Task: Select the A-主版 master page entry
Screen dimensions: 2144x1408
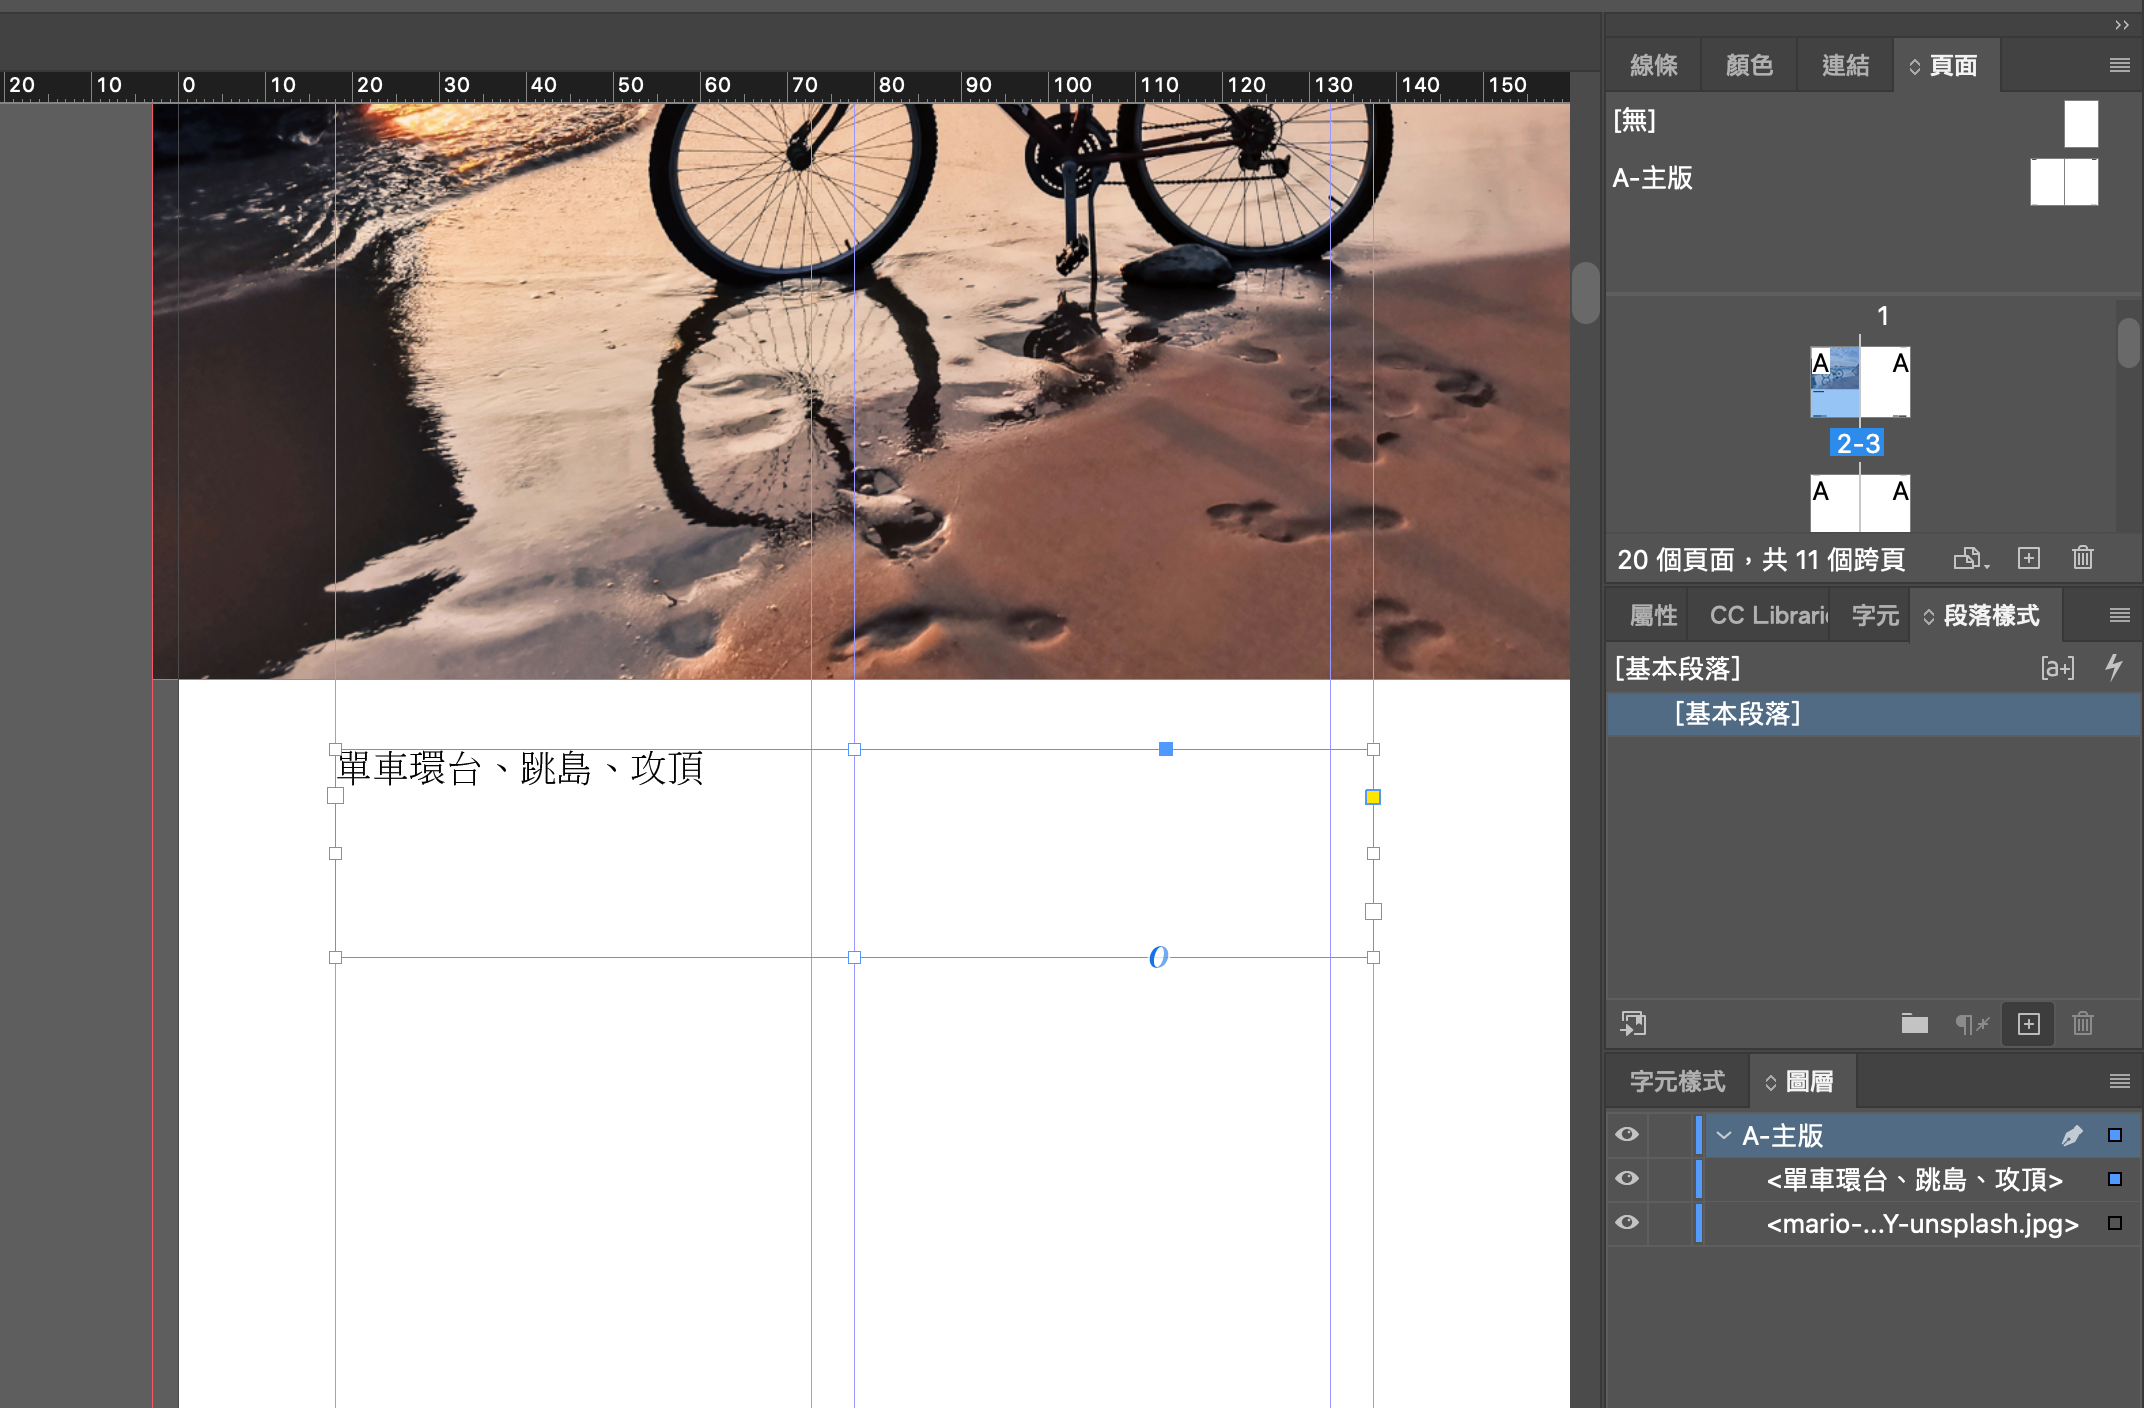Action: pyautogui.click(x=1653, y=178)
